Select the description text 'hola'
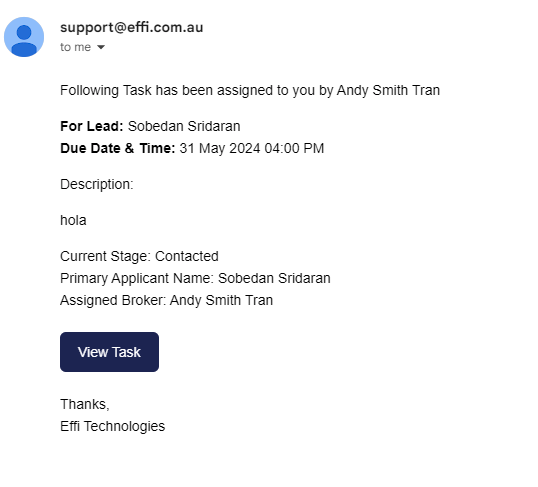538x487 pixels. point(73,220)
